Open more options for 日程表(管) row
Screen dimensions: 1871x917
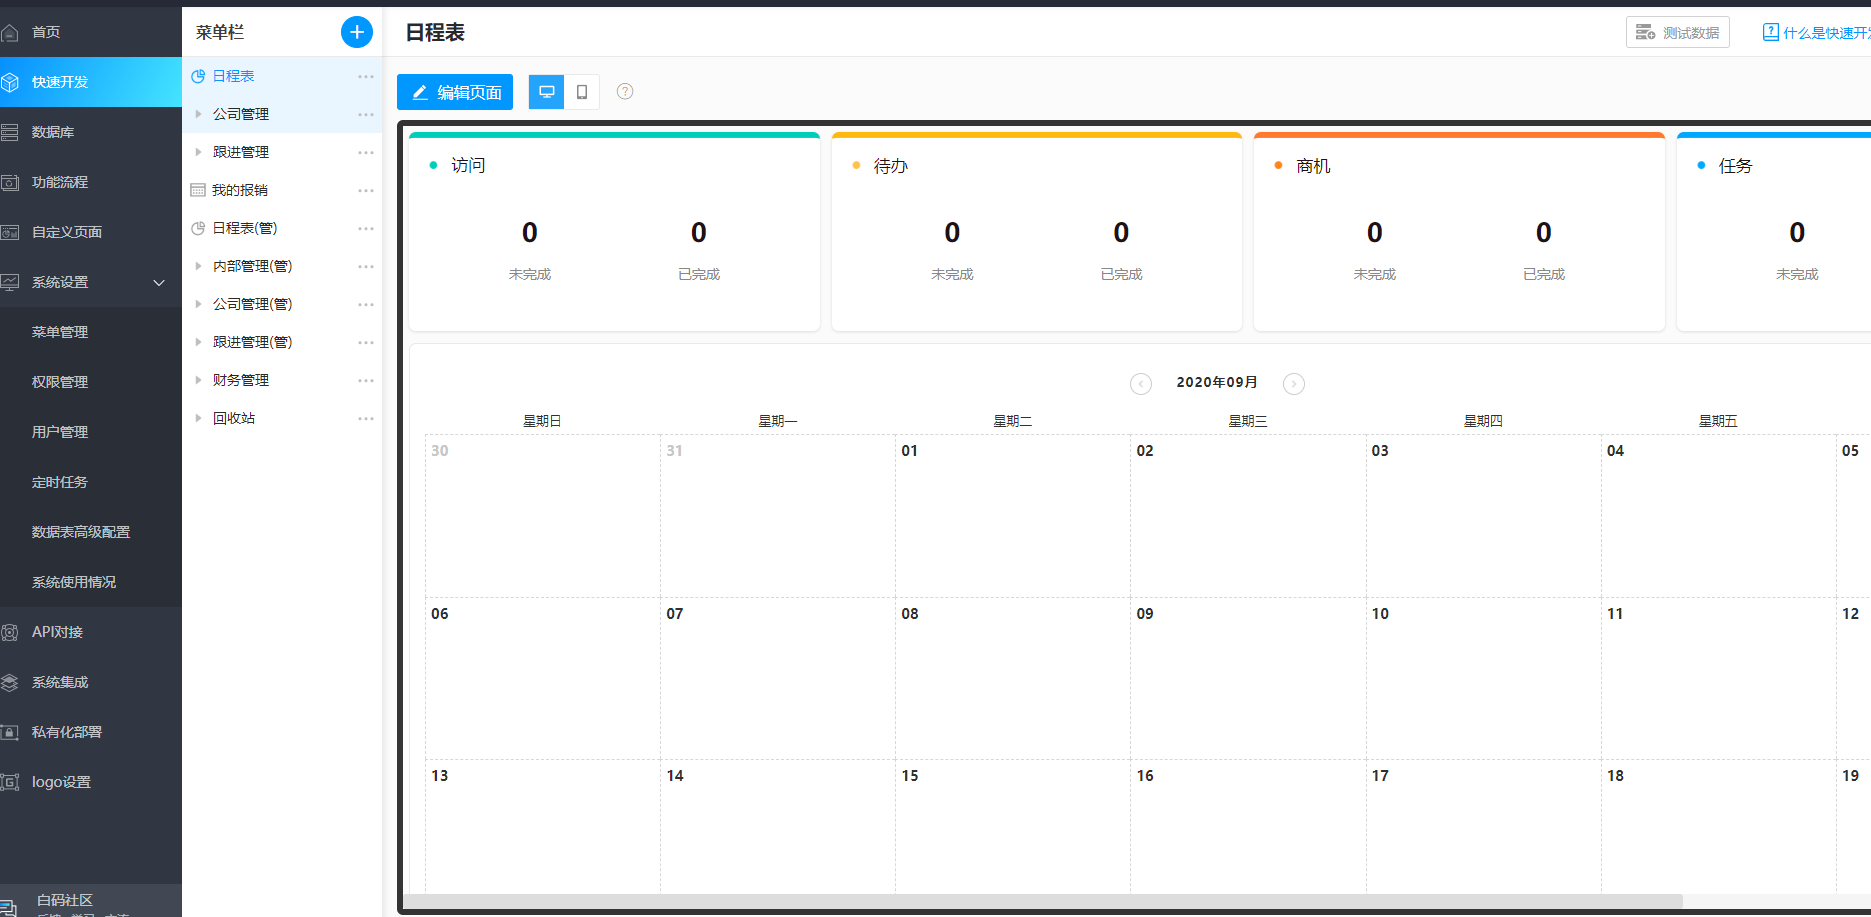366,228
